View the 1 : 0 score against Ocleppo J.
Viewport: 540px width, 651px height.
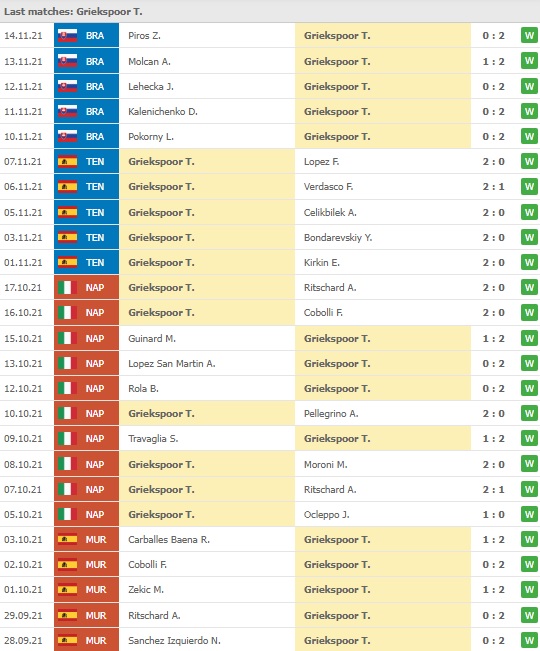[x=494, y=514]
